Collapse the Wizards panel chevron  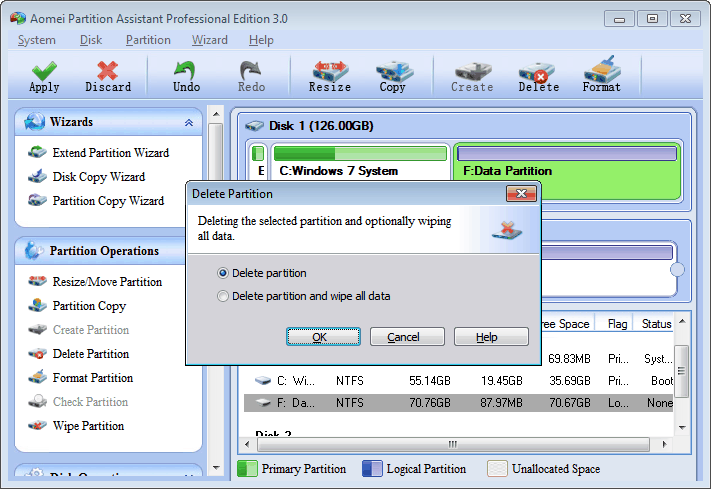pos(189,122)
